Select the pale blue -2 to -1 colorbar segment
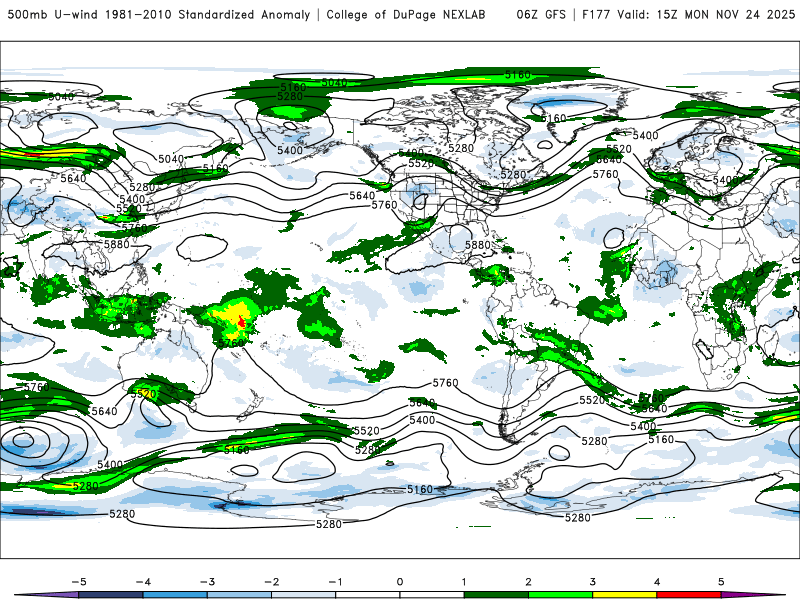The image size is (800, 600). tap(304, 595)
